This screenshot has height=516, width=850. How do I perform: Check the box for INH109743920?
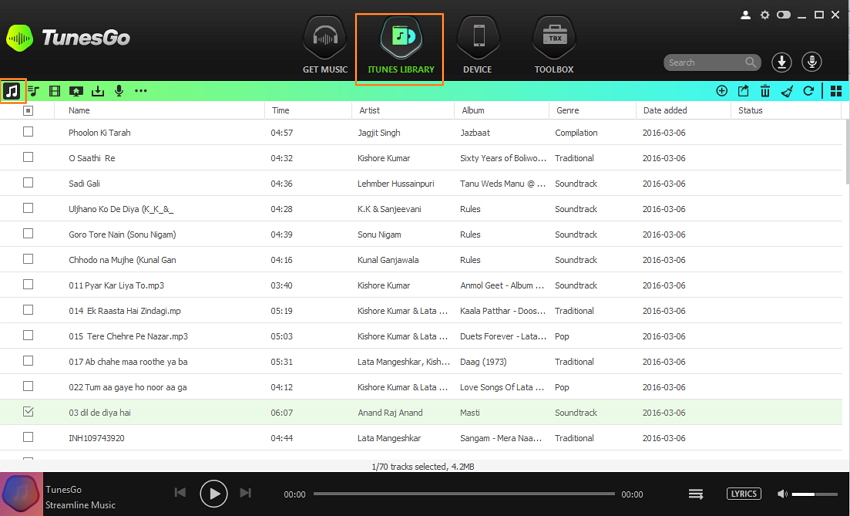[28, 437]
